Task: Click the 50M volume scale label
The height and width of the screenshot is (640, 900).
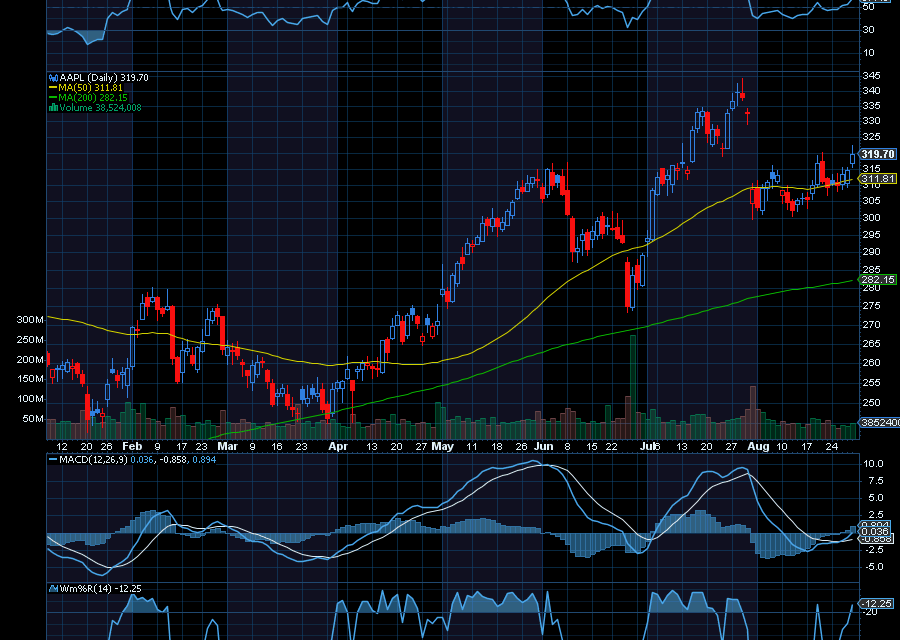Action: [33, 419]
